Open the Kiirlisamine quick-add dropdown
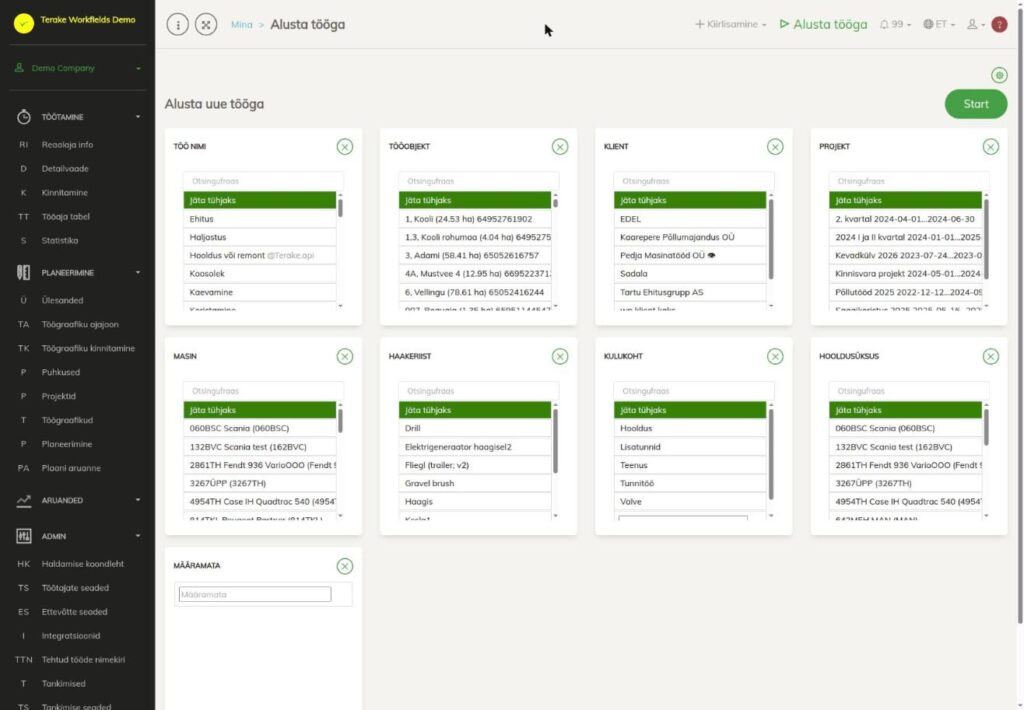 click(x=730, y=24)
